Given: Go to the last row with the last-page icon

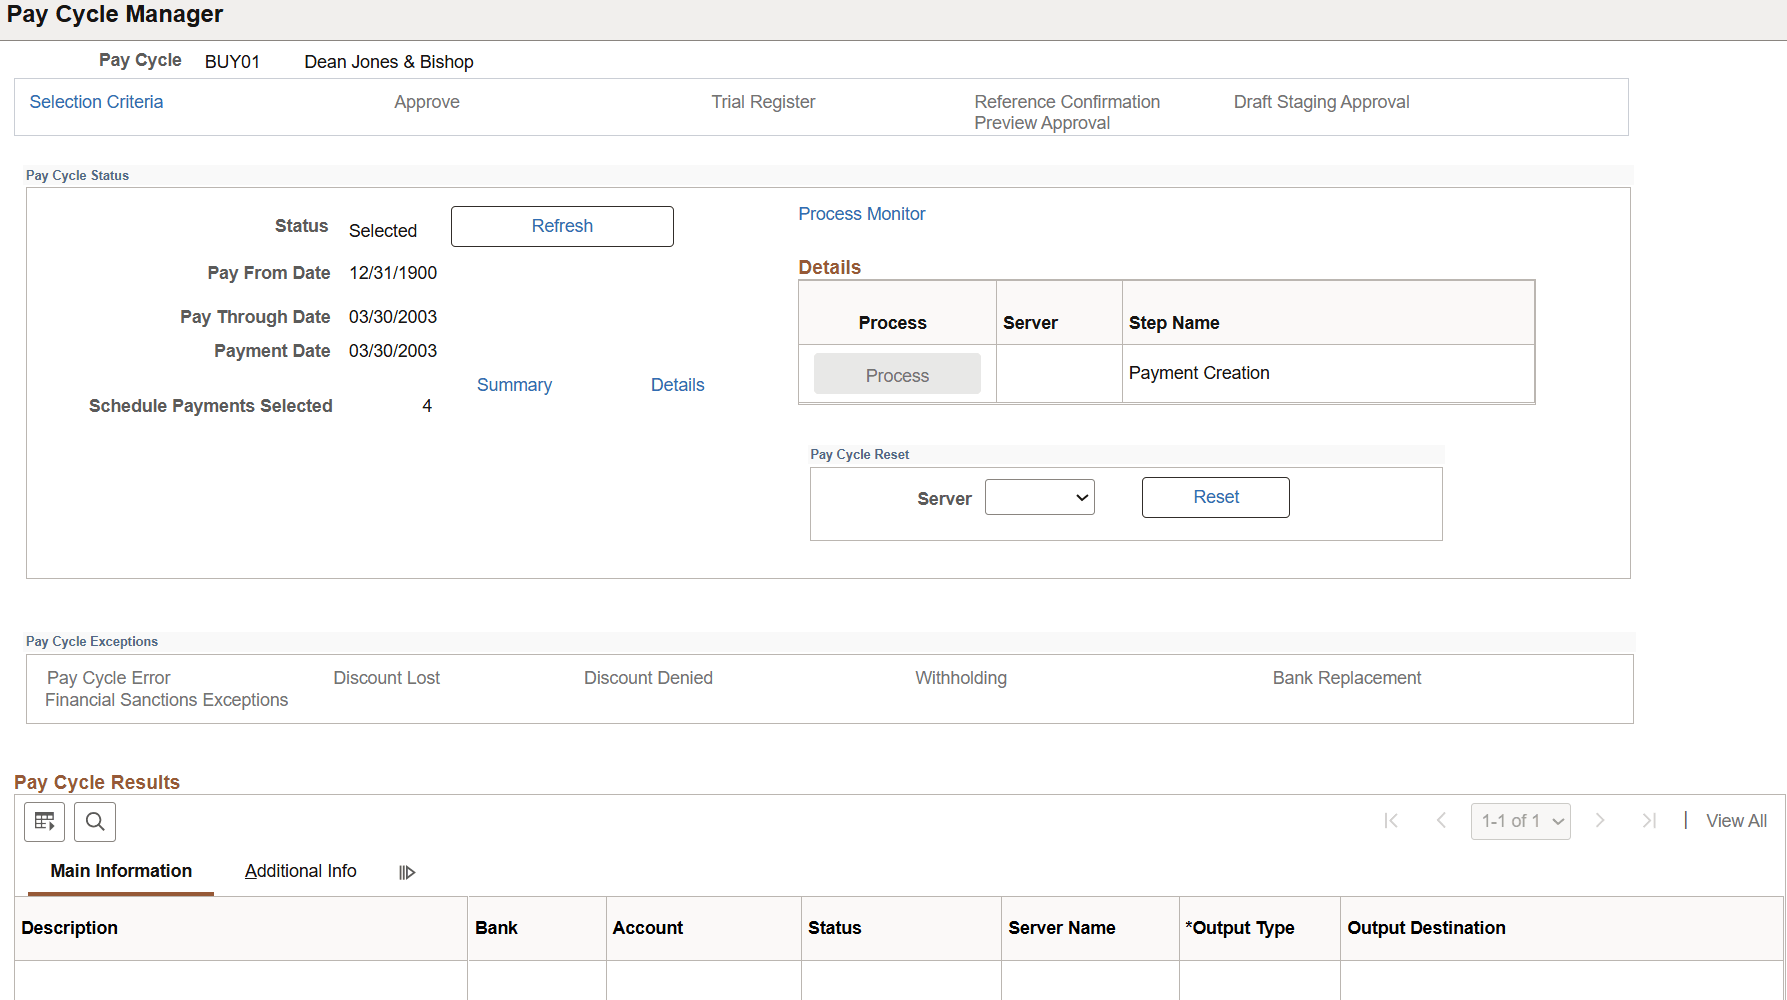Looking at the screenshot, I should click(1650, 820).
